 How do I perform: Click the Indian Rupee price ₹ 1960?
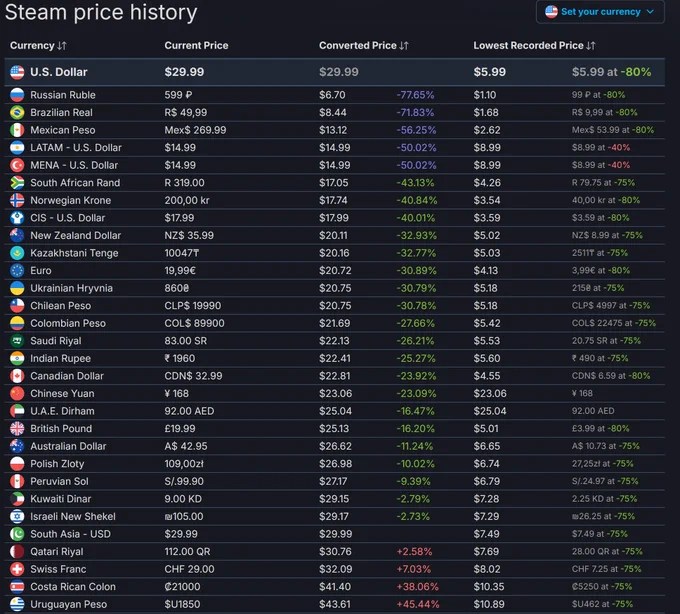(x=180, y=359)
